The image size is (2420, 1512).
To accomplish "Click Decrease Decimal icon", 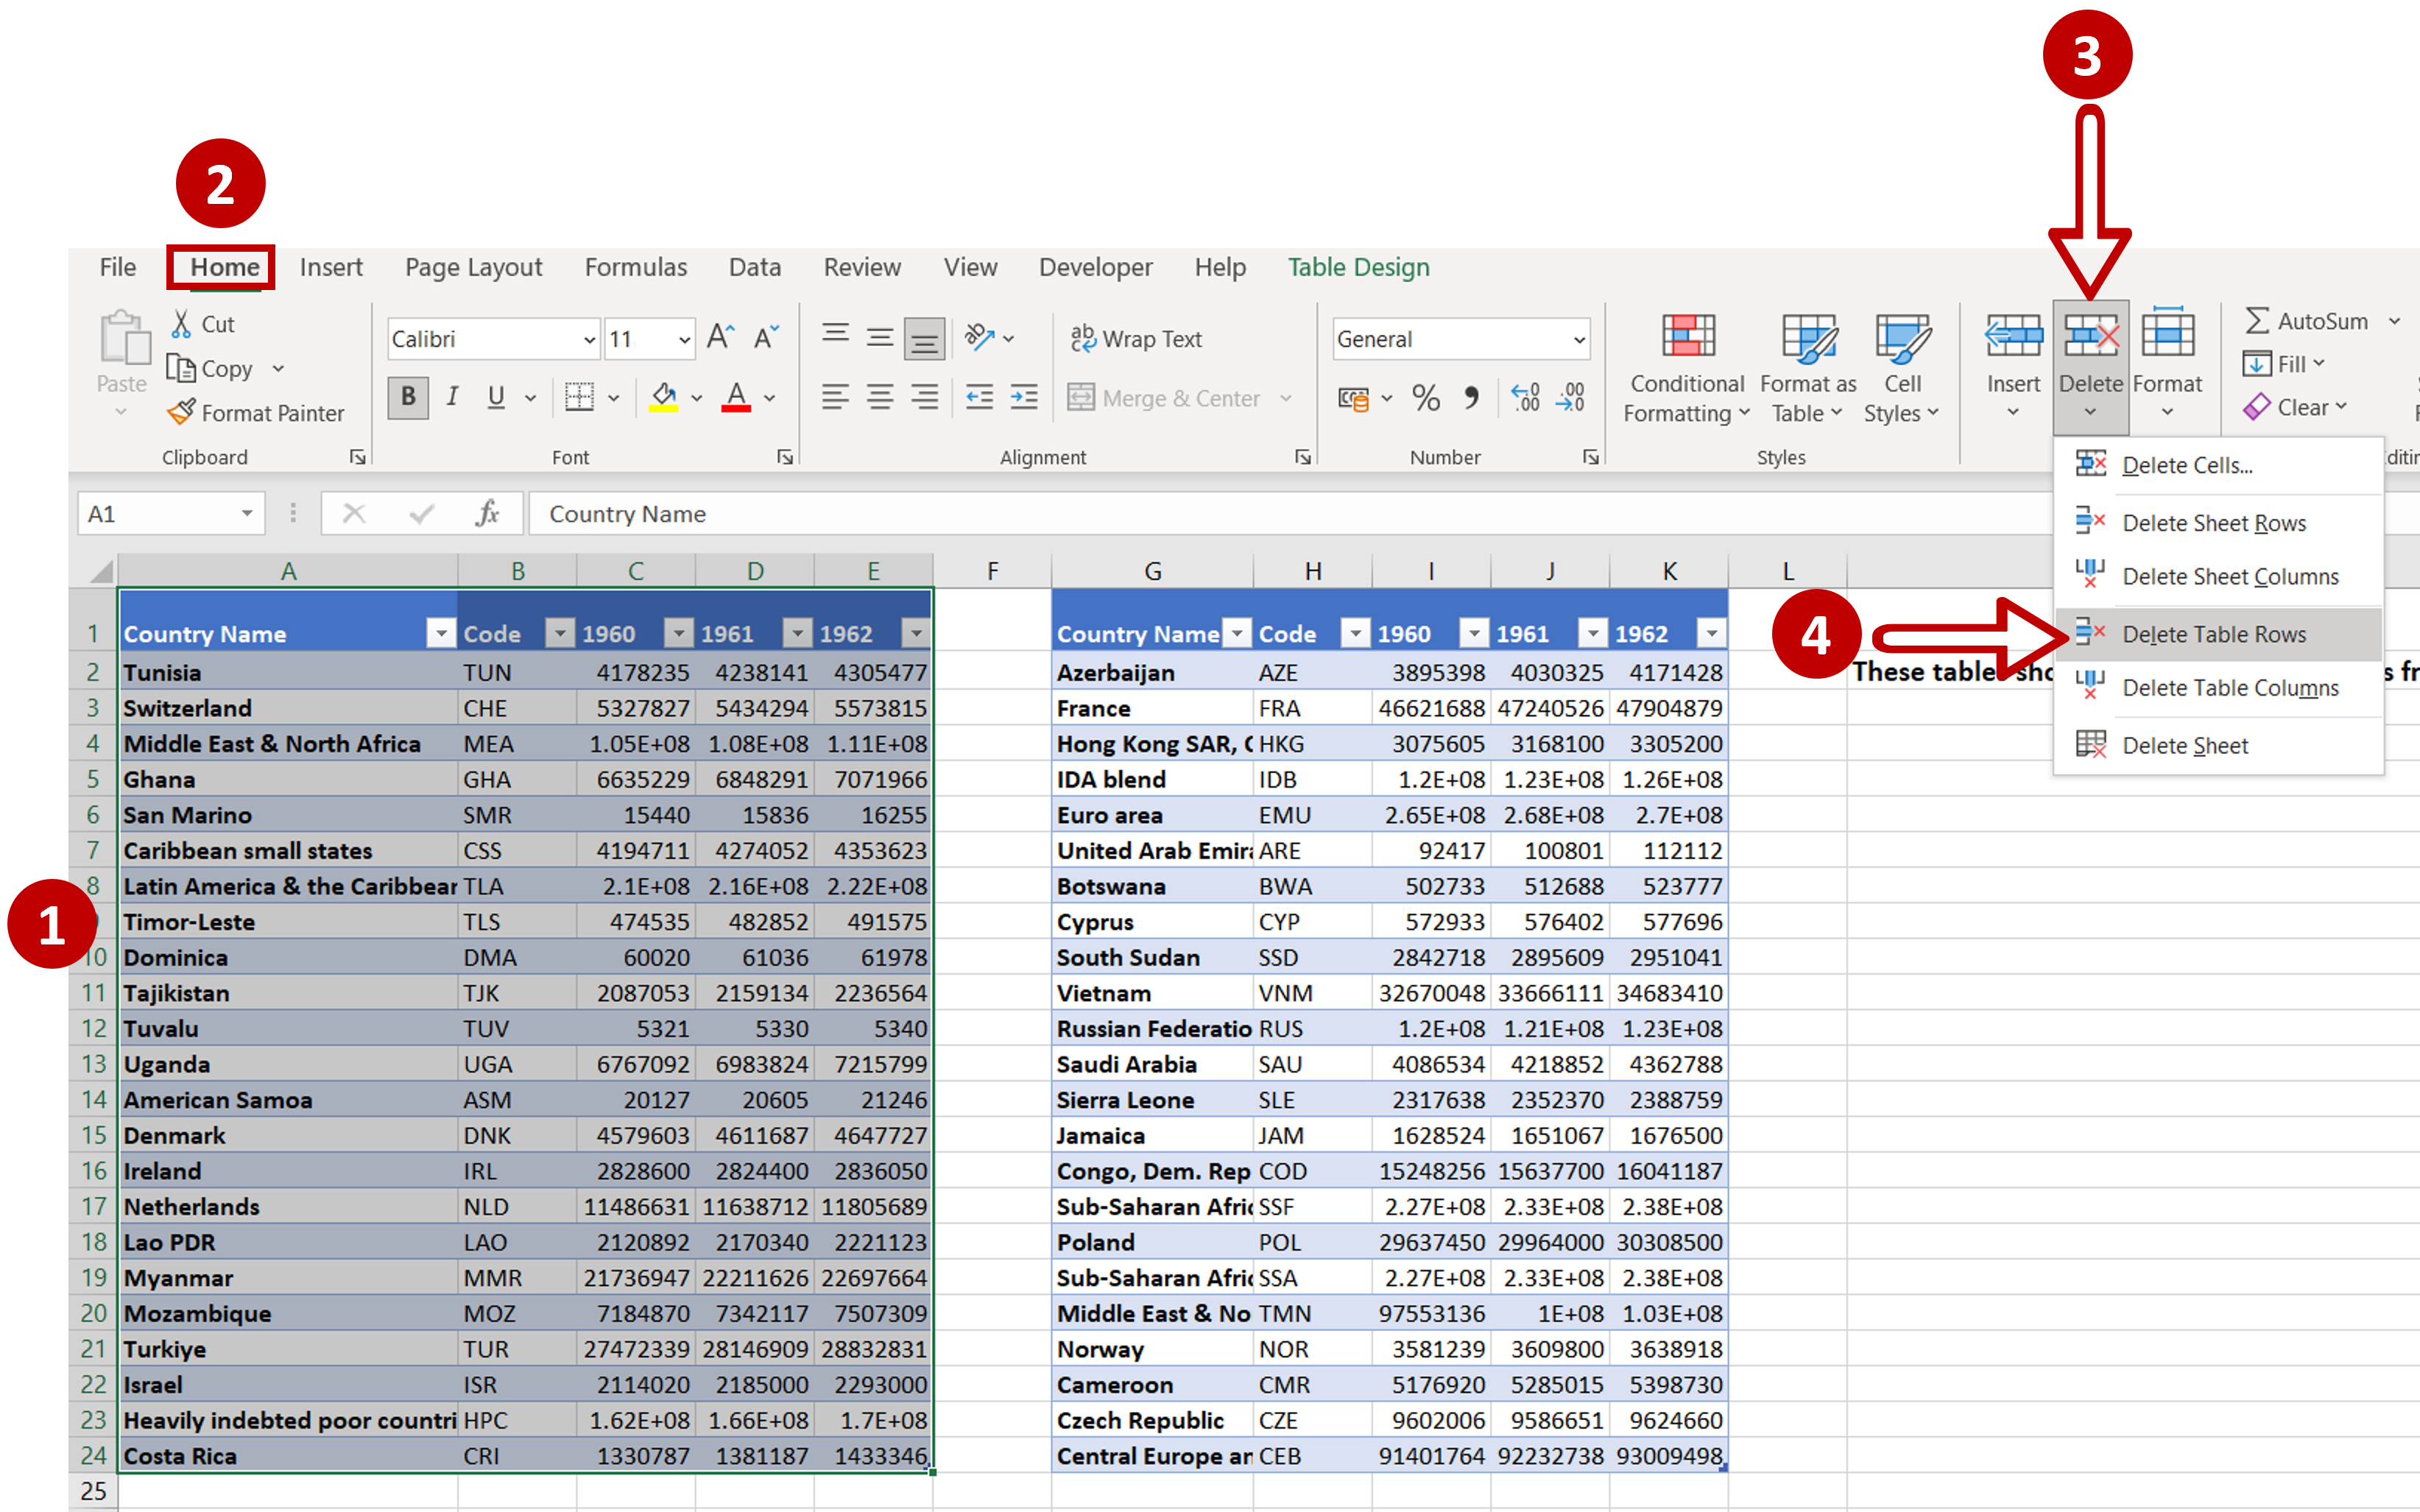I will [1570, 398].
